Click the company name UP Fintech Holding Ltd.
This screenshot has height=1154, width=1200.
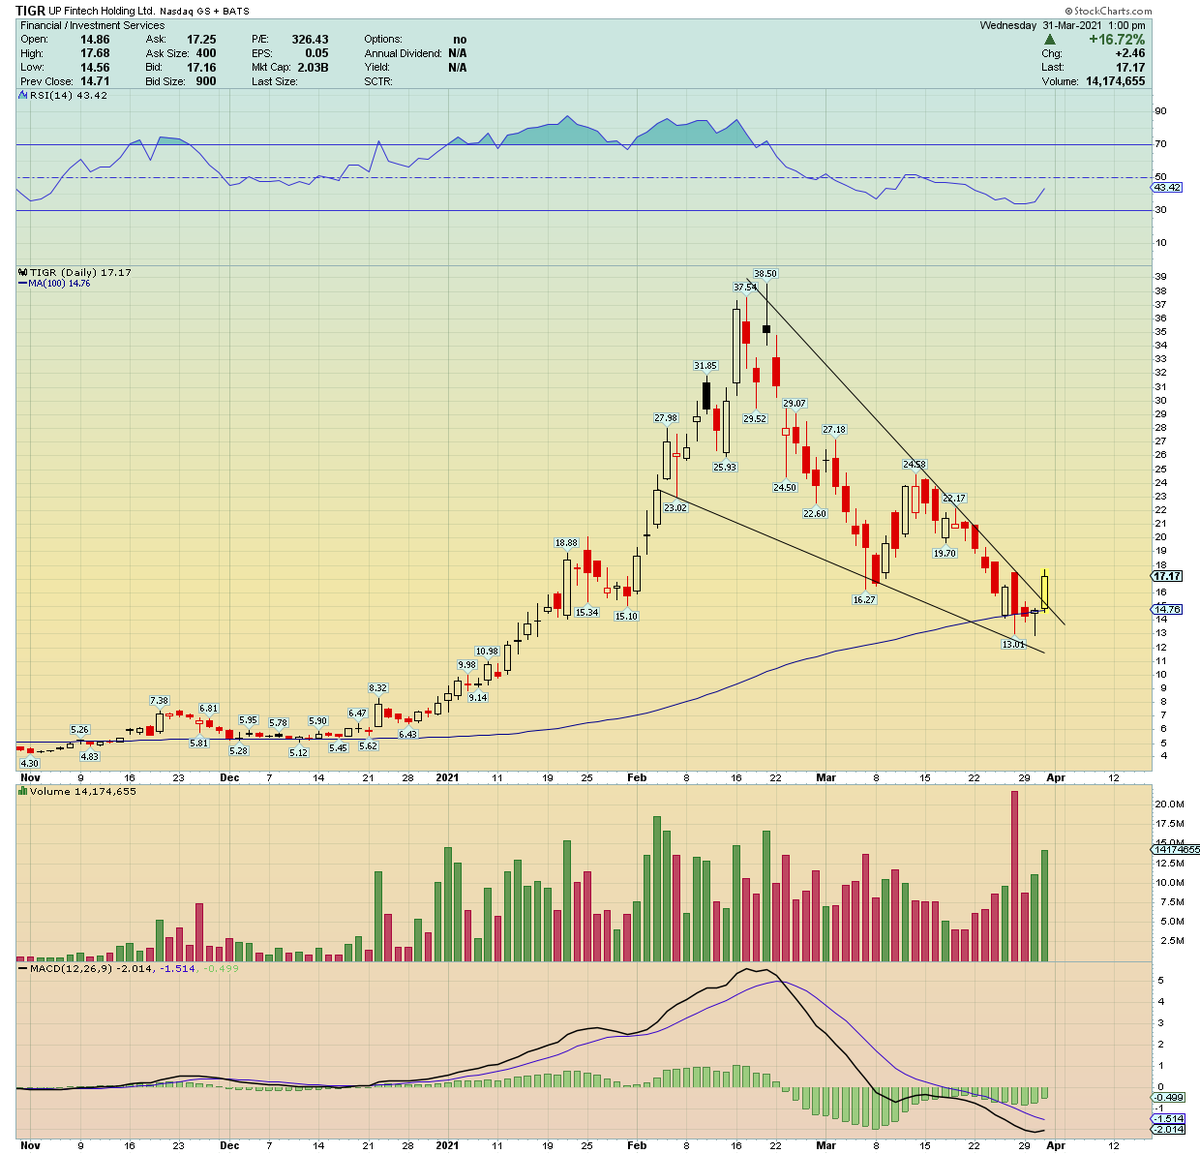(101, 11)
